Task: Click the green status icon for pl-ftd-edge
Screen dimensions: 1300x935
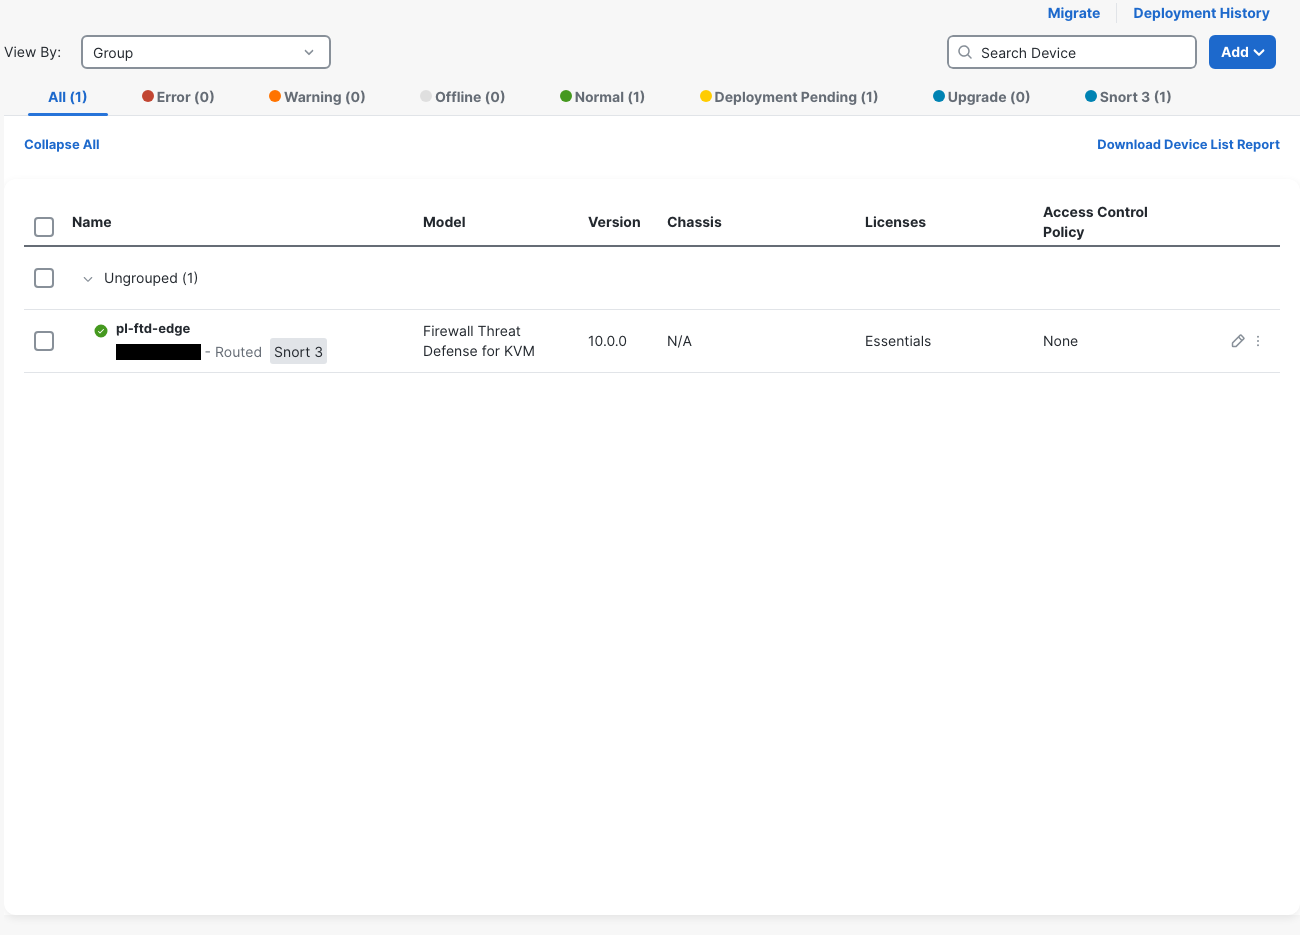Action: [x=101, y=331]
